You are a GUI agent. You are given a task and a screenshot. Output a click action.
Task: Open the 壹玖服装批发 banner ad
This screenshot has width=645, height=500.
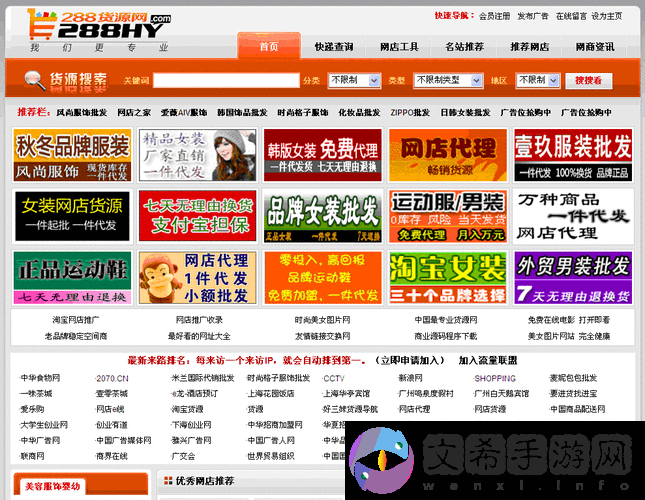[x=573, y=155]
